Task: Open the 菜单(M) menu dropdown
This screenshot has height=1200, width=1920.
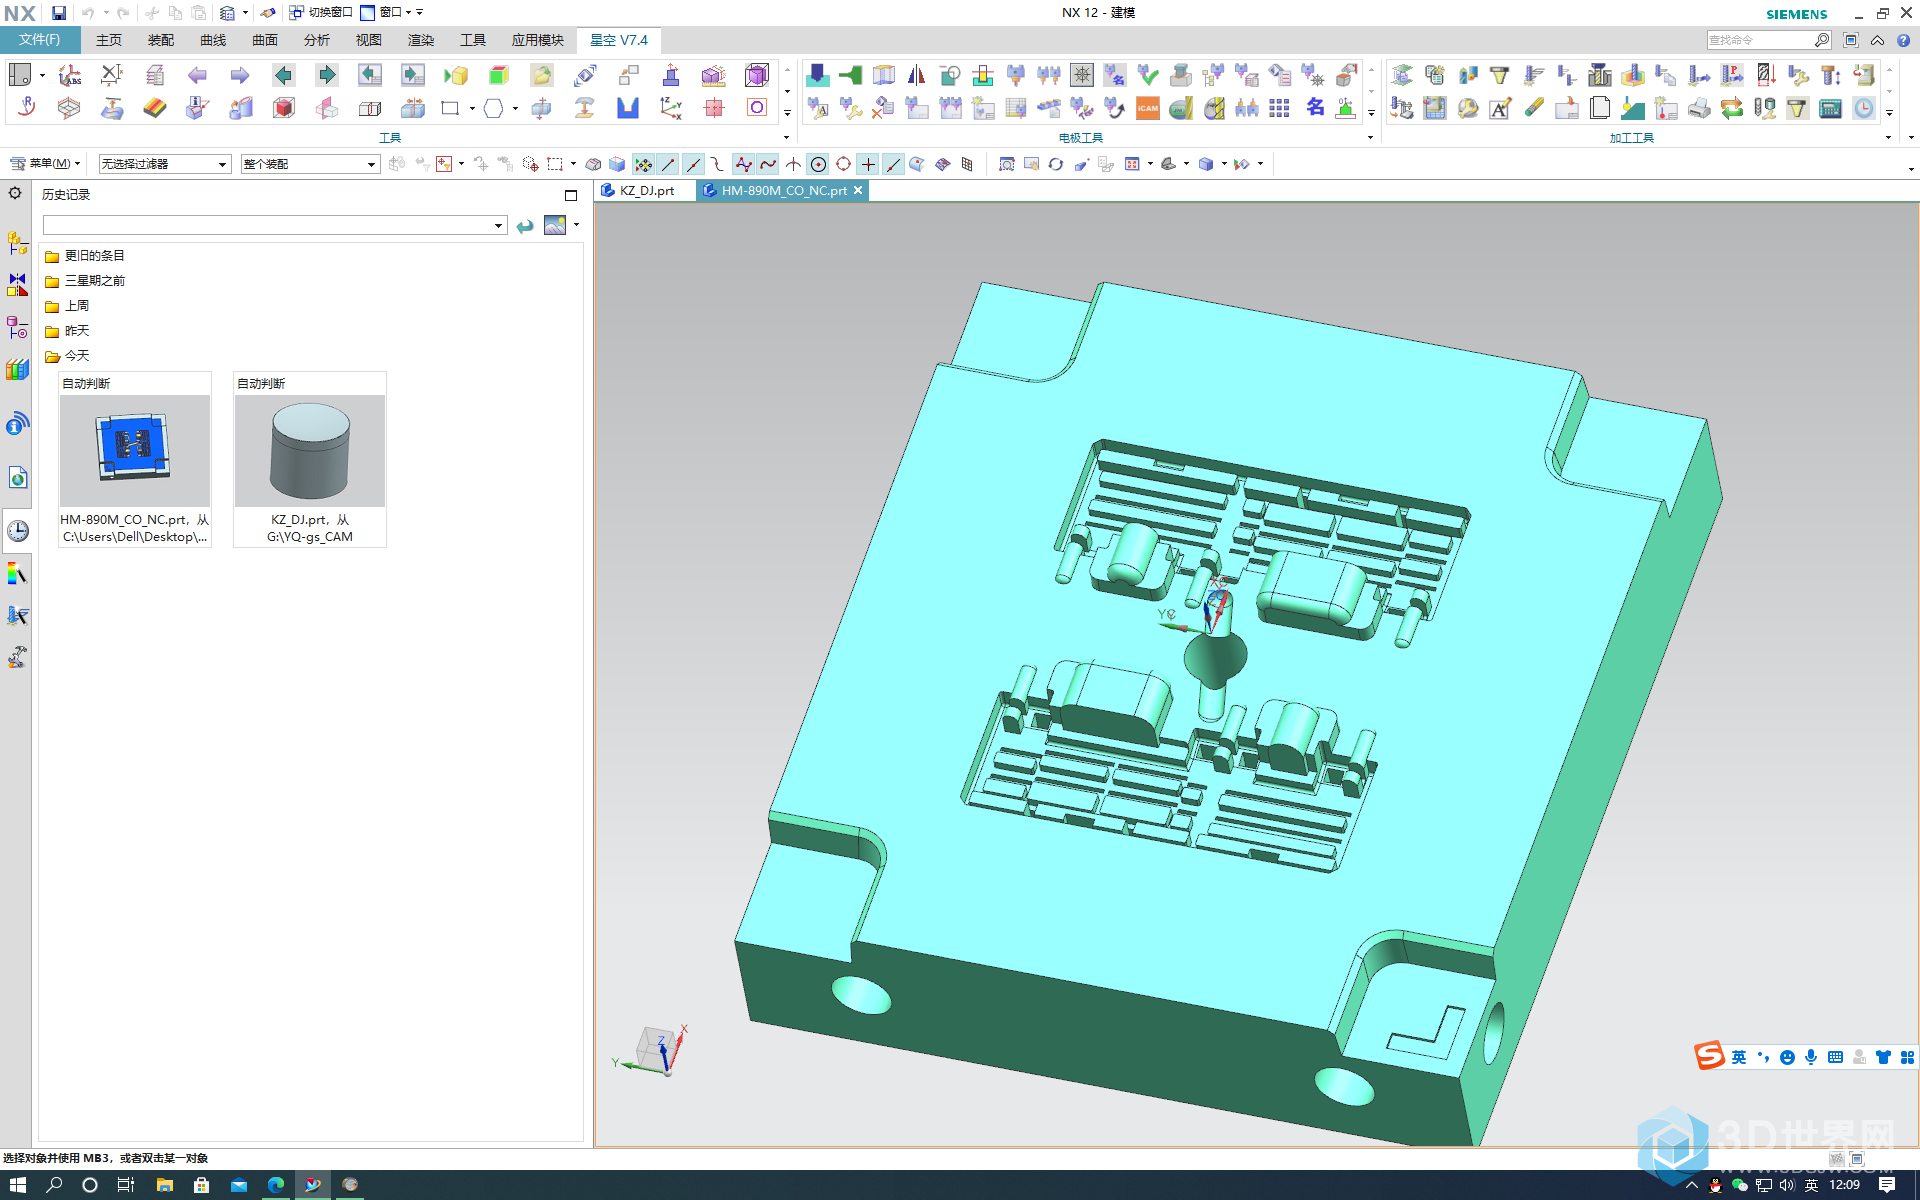Action: click(45, 164)
